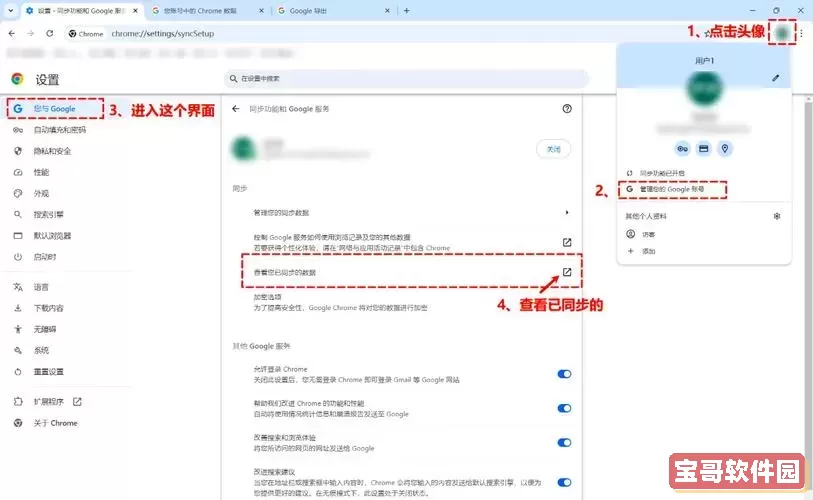
Task: Click the help question mark icon
Action: point(567,108)
